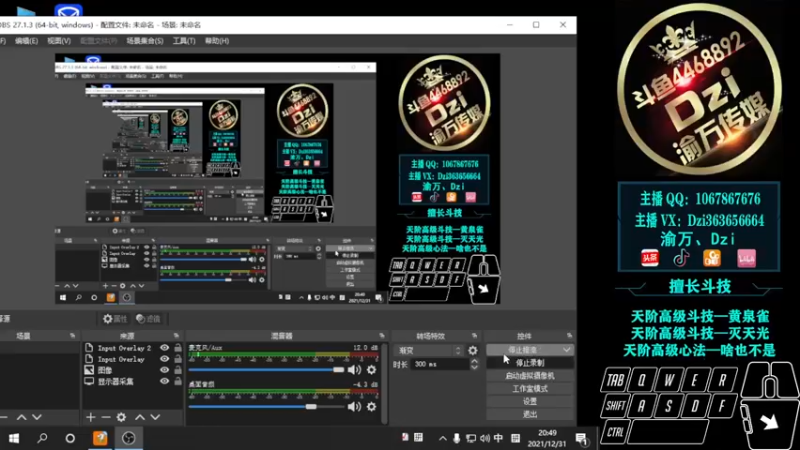Toggle visibility of Input Overlay source

pyautogui.click(x=164, y=359)
